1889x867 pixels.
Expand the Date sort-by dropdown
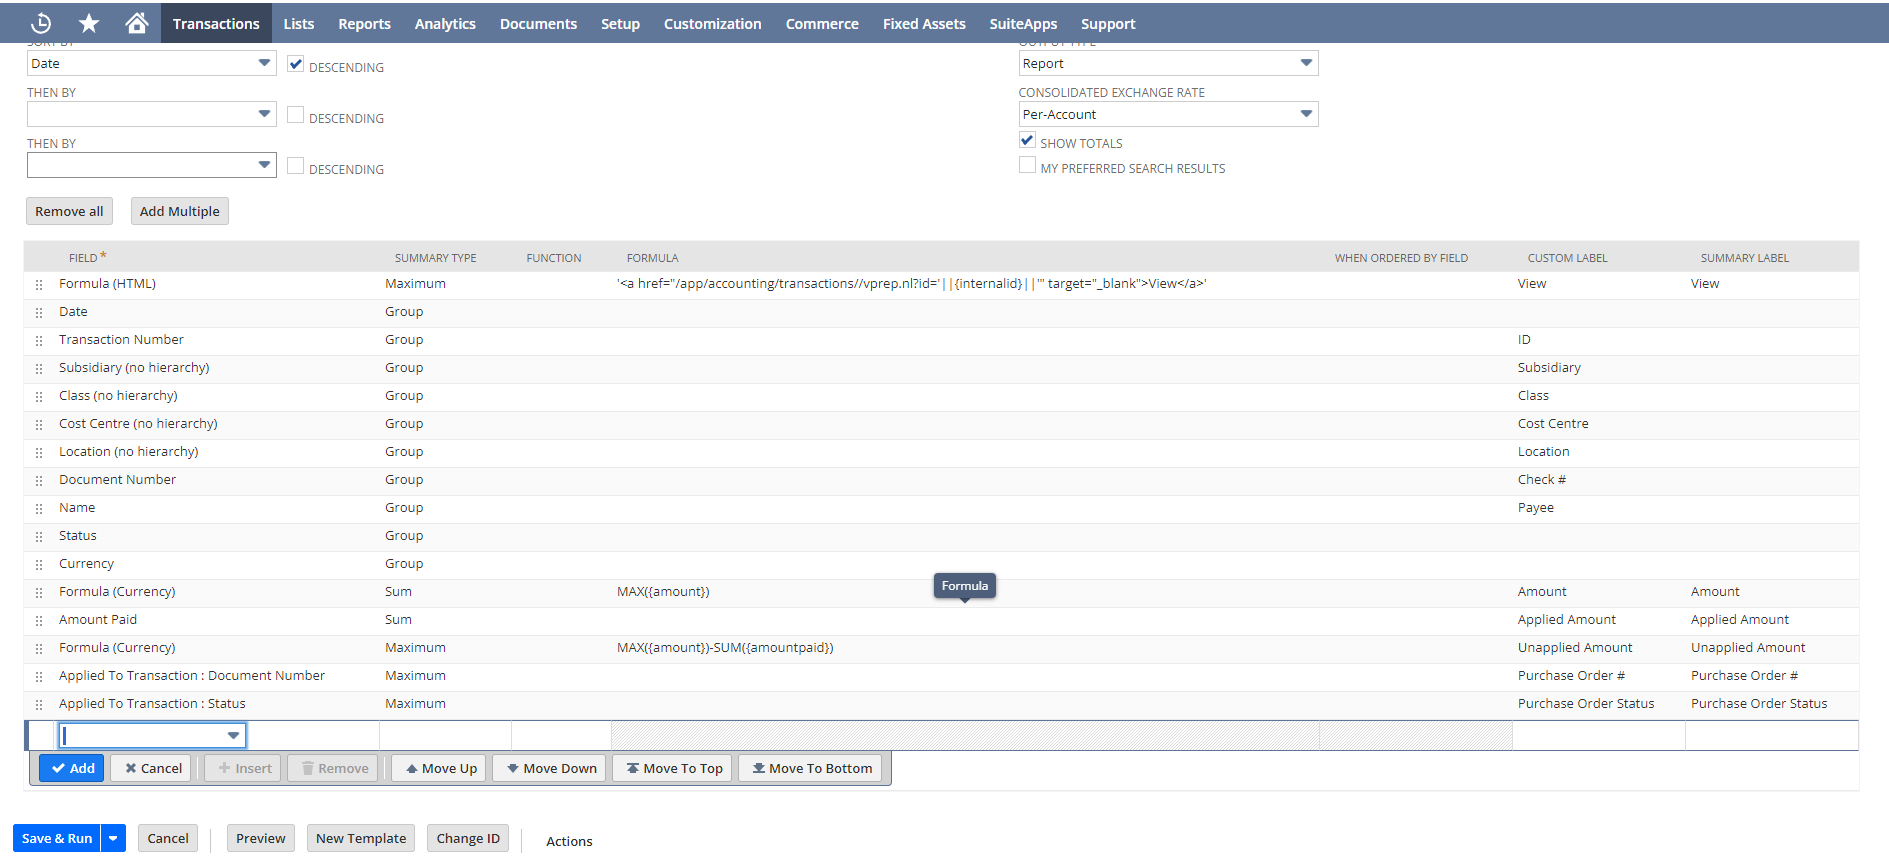(x=264, y=63)
